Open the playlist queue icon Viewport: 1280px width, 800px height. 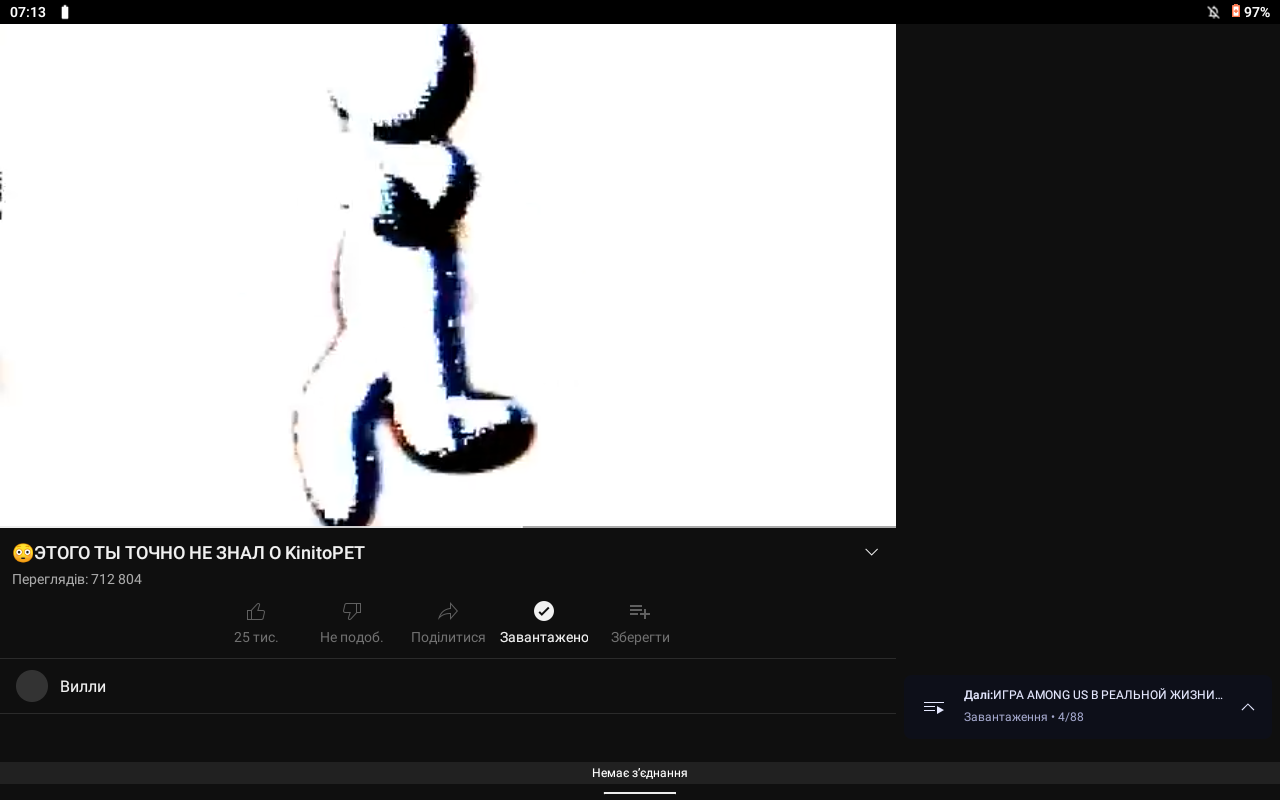click(x=934, y=707)
